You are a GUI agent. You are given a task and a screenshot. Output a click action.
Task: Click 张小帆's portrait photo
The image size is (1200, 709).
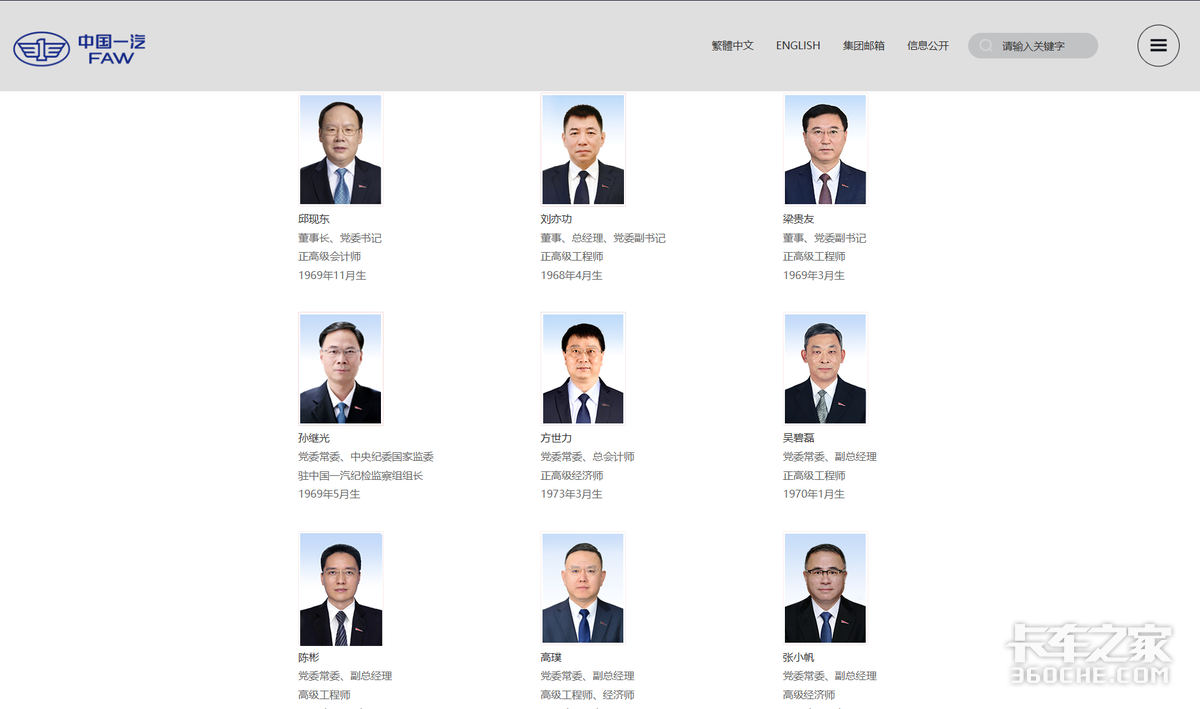coord(825,587)
